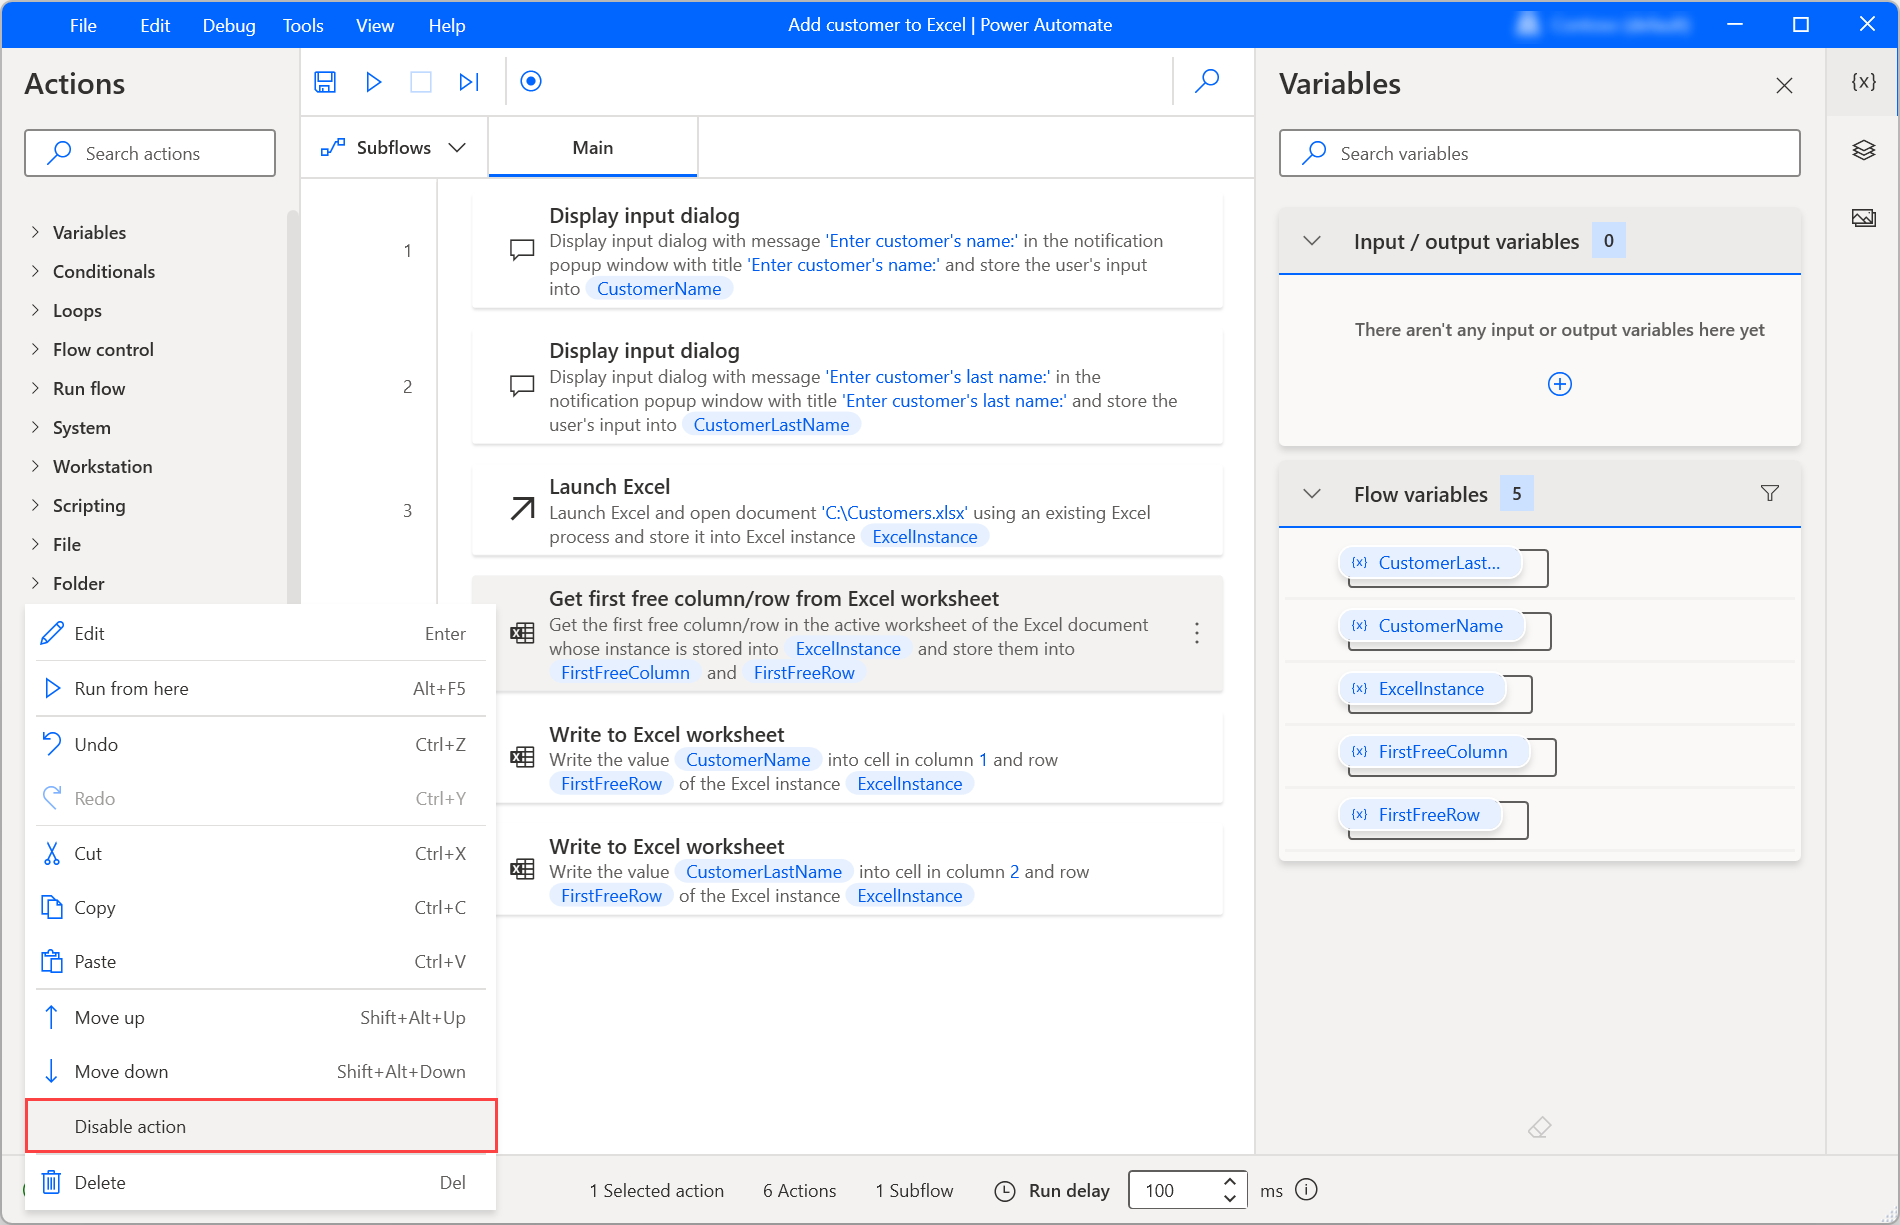Select Copy in the context menu
Image resolution: width=1900 pixels, height=1225 pixels.
click(260, 907)
